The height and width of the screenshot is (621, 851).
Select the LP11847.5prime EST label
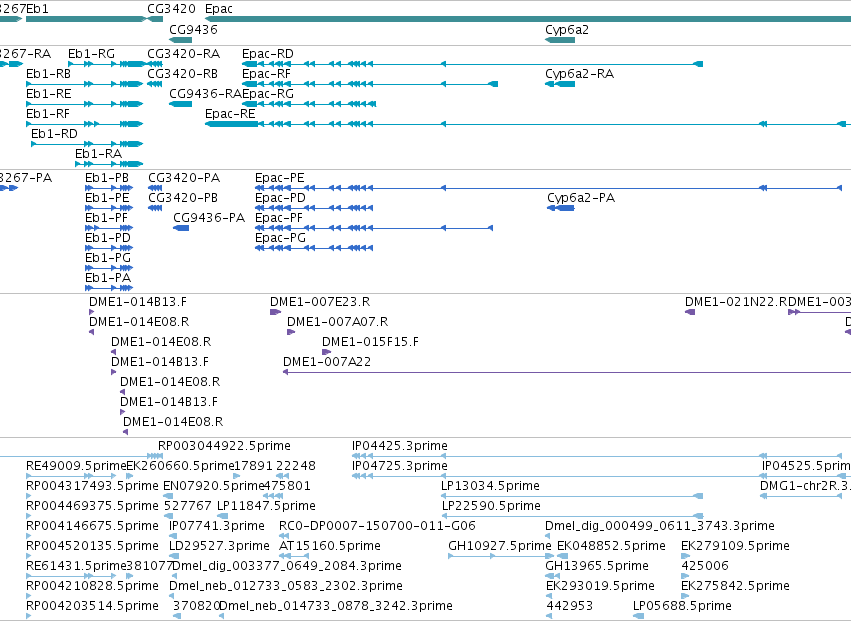266,506
